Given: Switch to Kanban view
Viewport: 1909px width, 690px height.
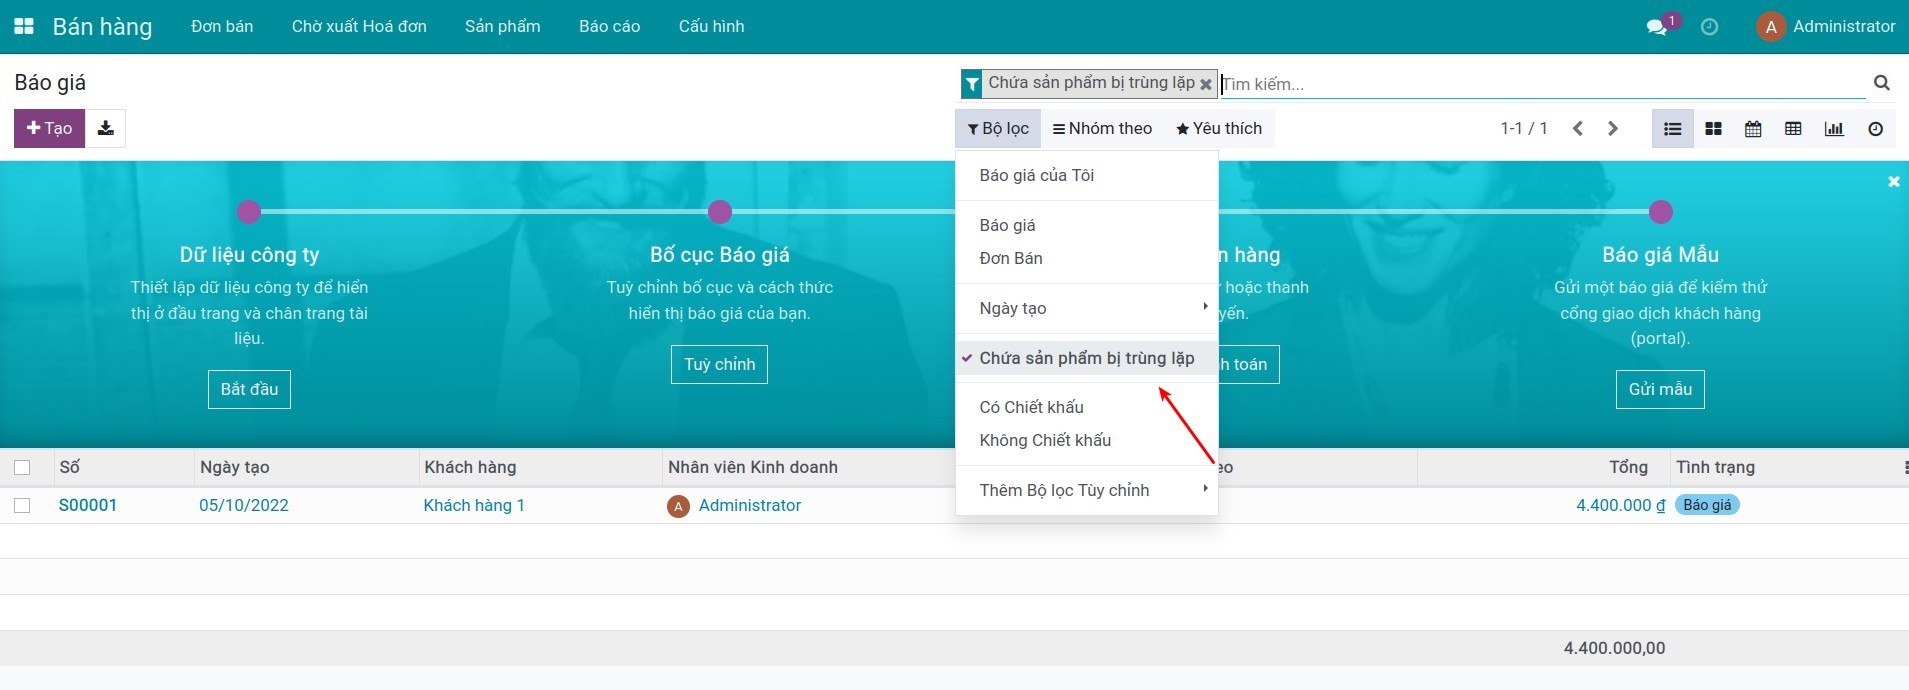Looking at the screenshot, I should [1713, 129].
